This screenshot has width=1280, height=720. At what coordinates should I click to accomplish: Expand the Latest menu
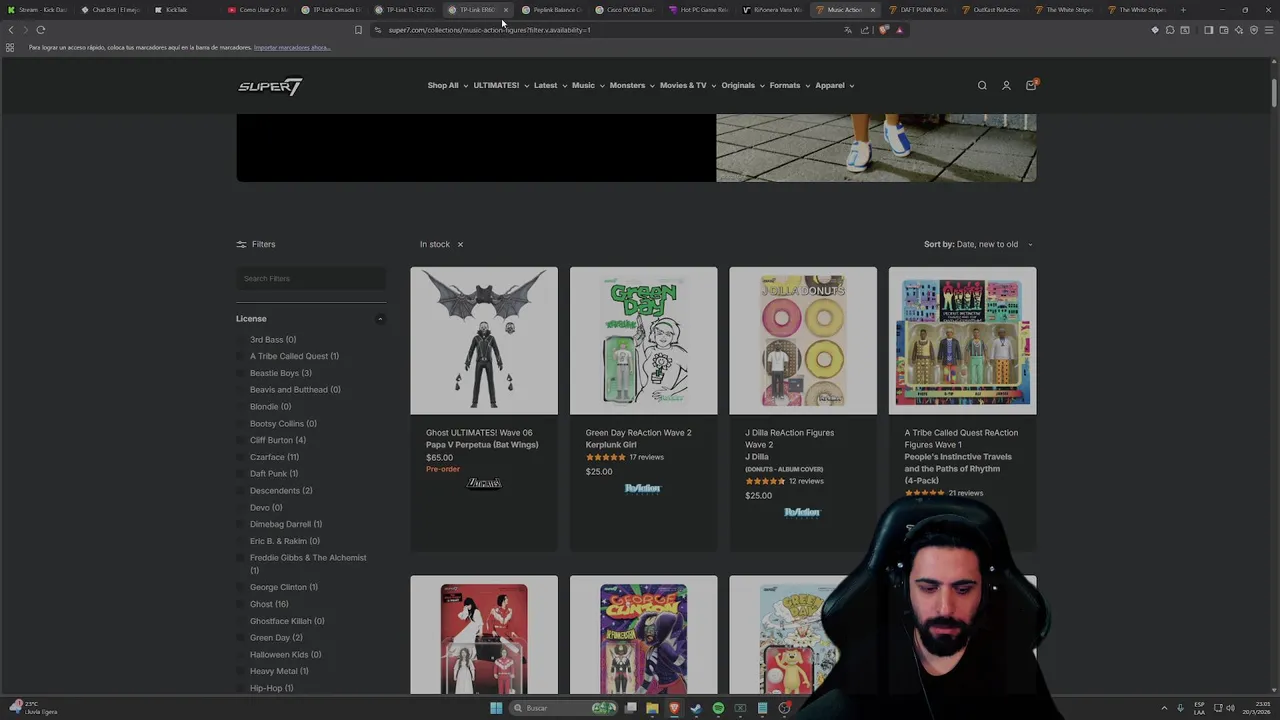coord(550,86)
